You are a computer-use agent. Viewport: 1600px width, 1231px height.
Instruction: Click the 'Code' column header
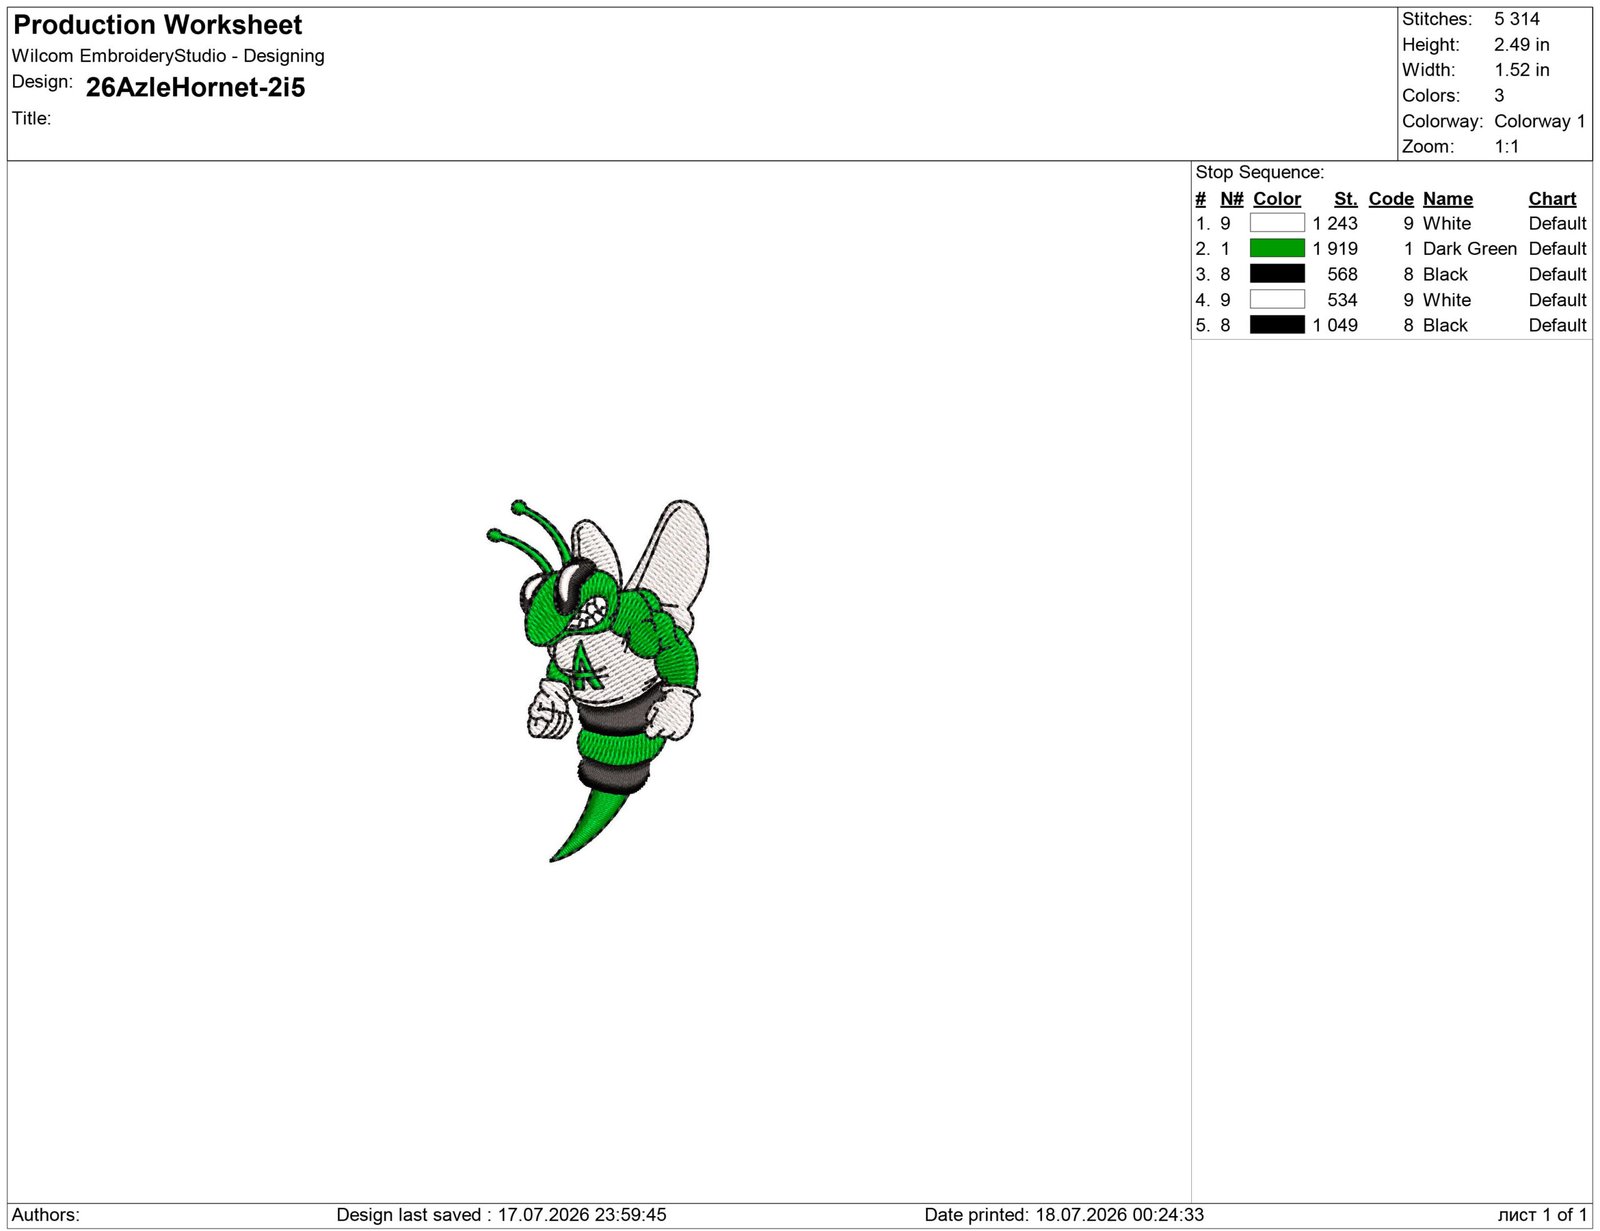pos(1391,199)
